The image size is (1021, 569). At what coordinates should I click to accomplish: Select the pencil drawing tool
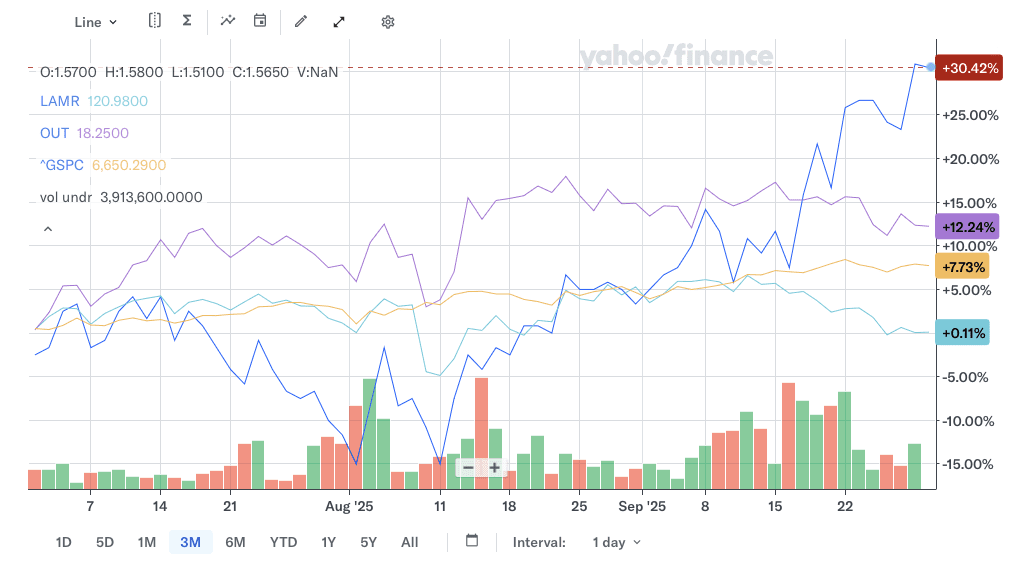click(x=301, y=22)
